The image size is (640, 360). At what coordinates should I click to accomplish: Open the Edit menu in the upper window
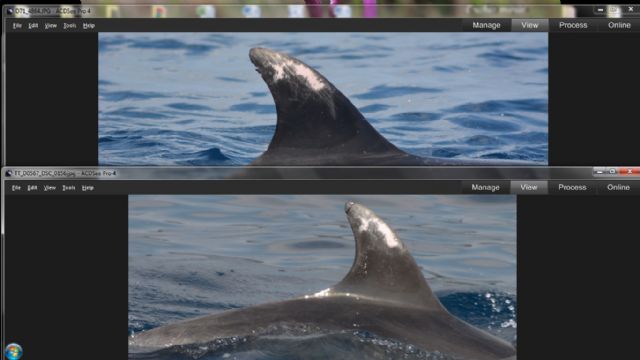[33, 25]
